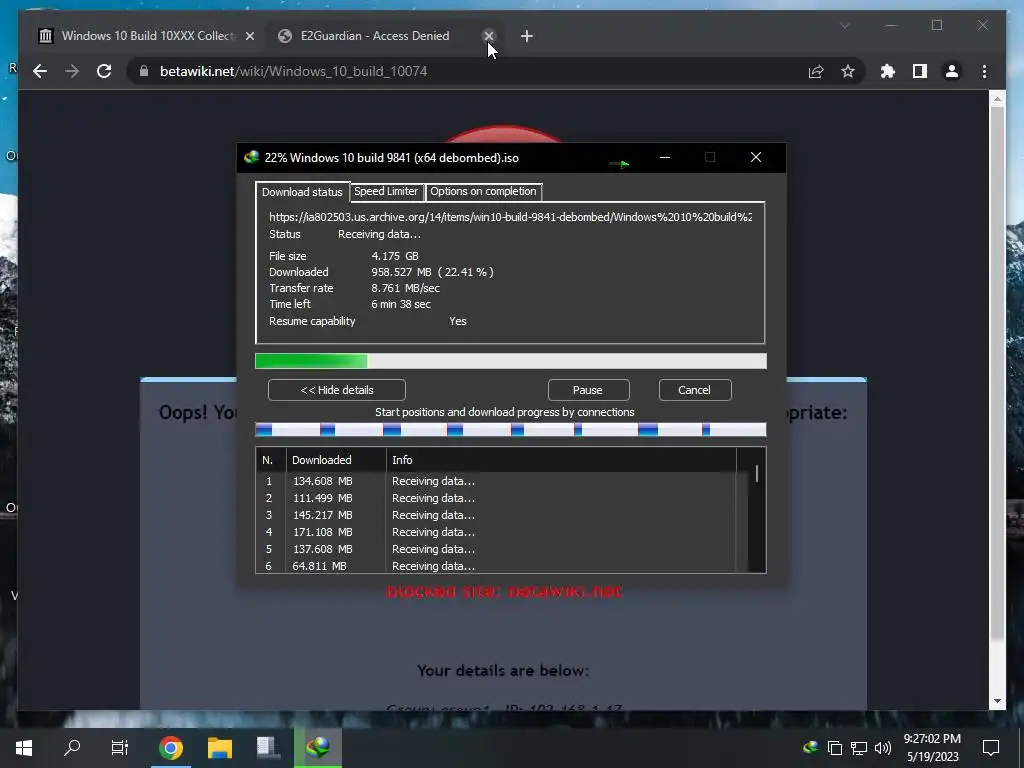The width and height of the screenshot is (1024, 768).
Task: Open the taskbar clock showing 9:27:02 PM
Action: (x=932, y=748)
